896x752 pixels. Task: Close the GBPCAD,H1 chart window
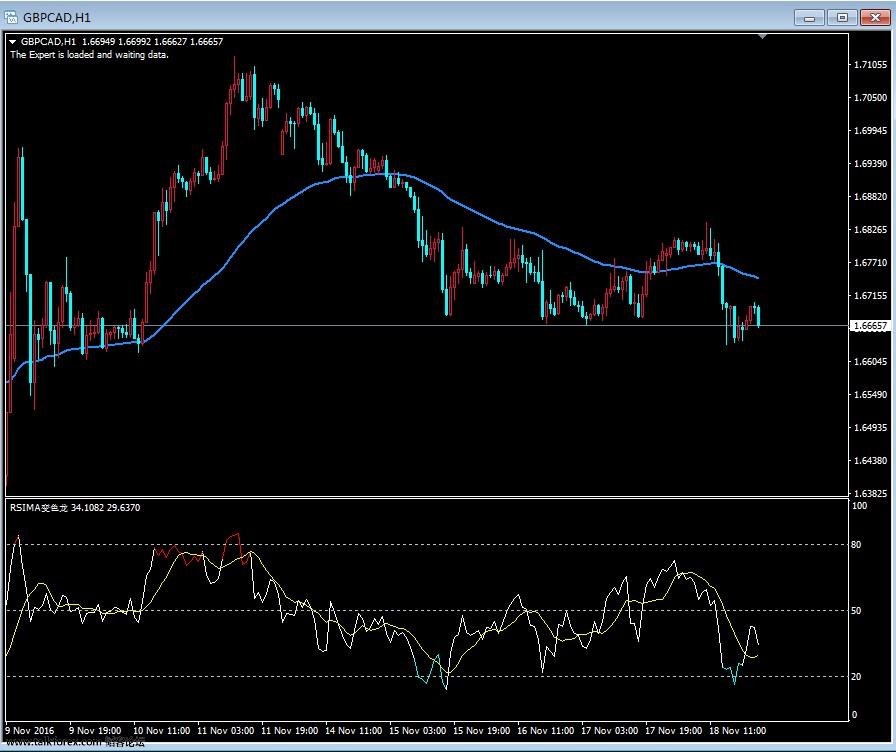[874, 18]
